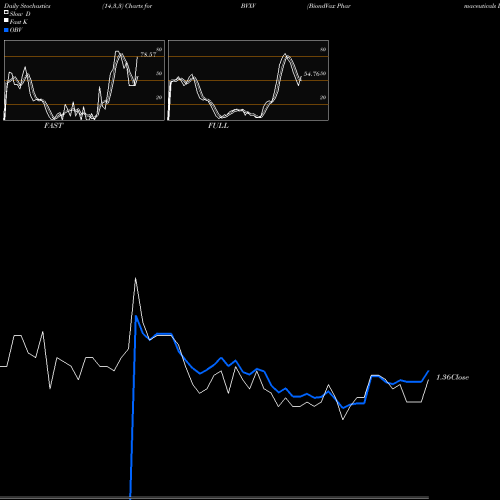Screen dimensions: 500x500
Task: Click the FAST stochastic chart panel
Action: click(x=84, y=80)
